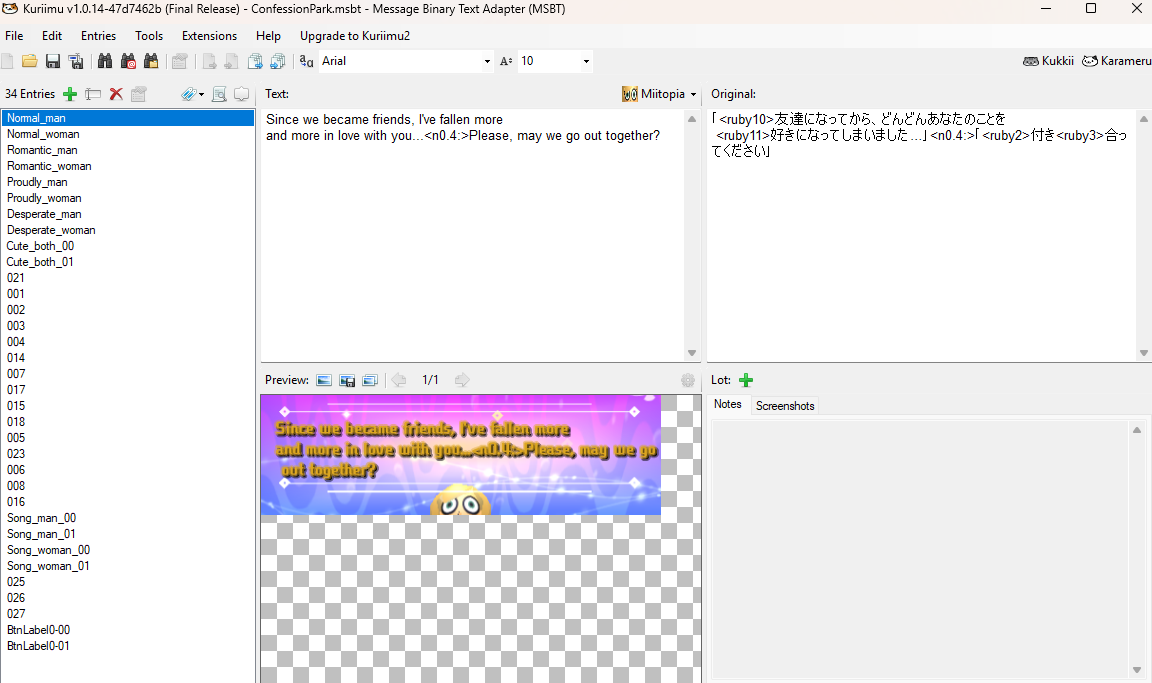This screenshot has width=1152, height=683.
Task: Click the Original box scrollbar up arrow
Action: tap(1144, 118)
